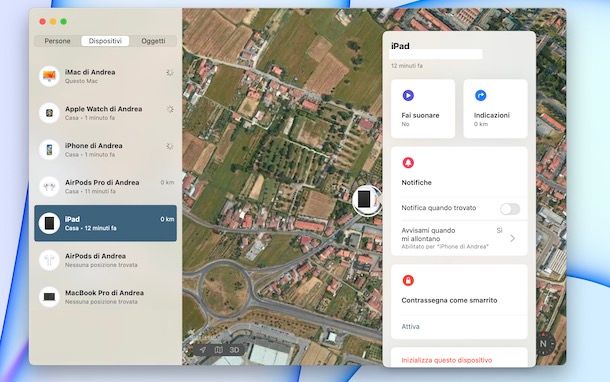This screenshot has height=382, width=610.
Task: Switch to the Persone tab
Action: 58,41
